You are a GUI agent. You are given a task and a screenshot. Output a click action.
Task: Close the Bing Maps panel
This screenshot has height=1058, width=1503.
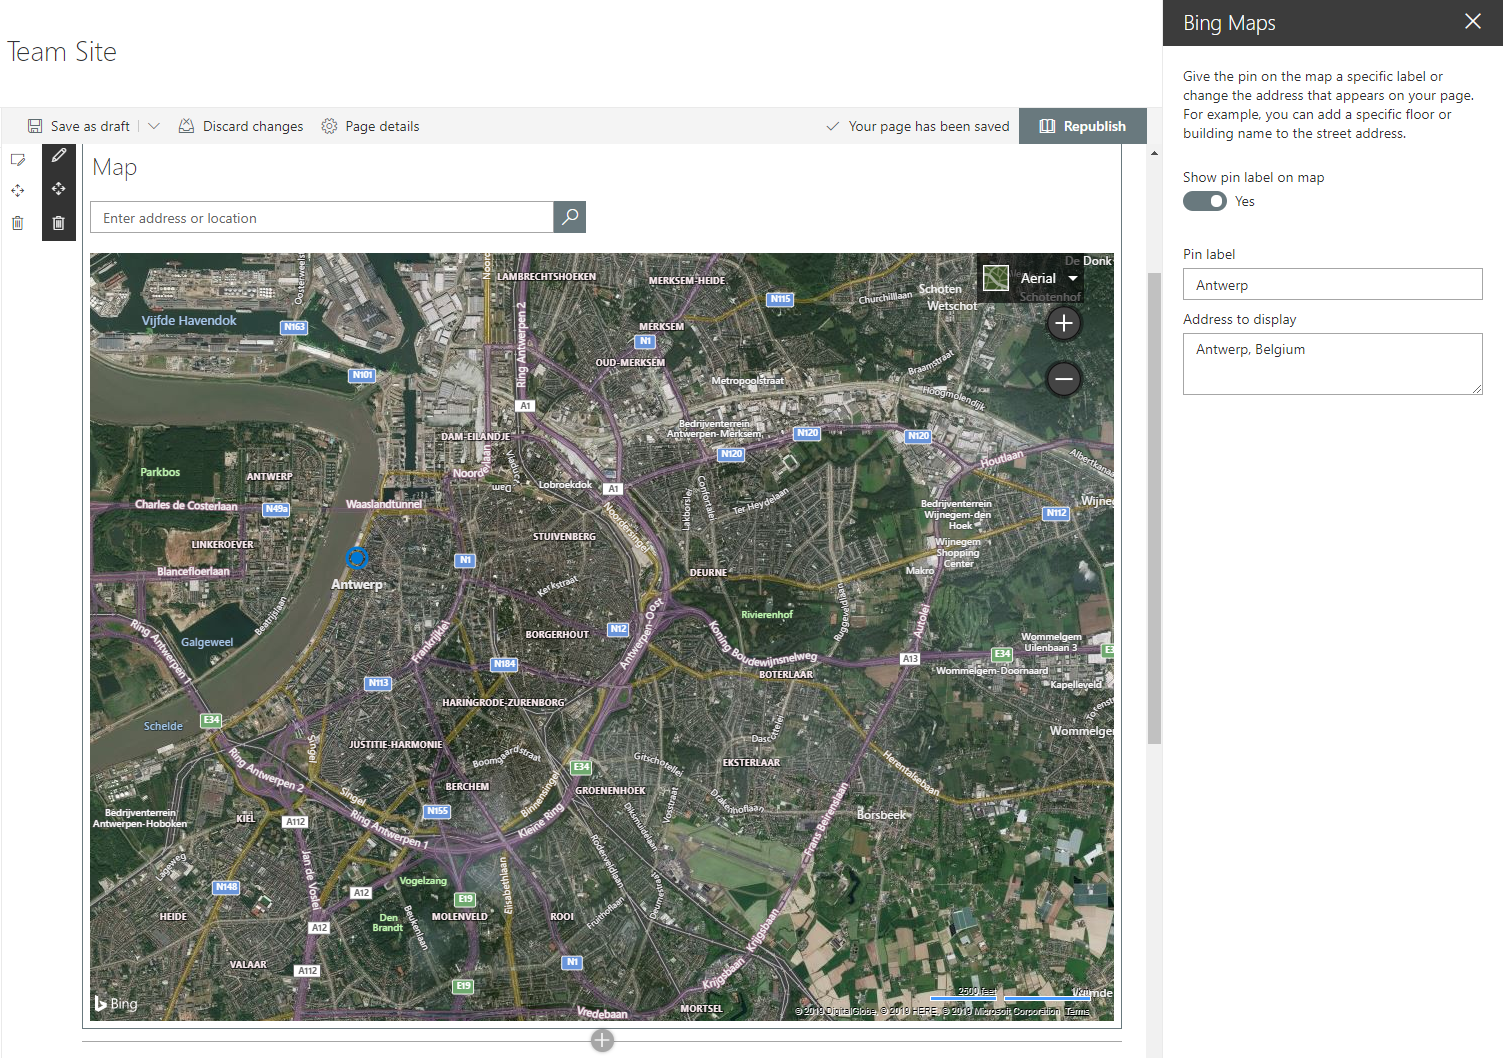[x=1473, y=21]
